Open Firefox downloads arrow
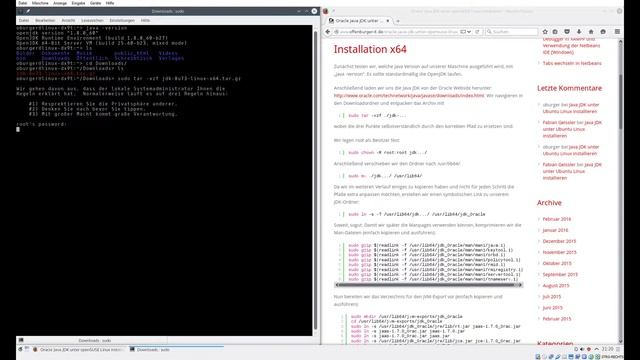640x360 pixels. 579,31
